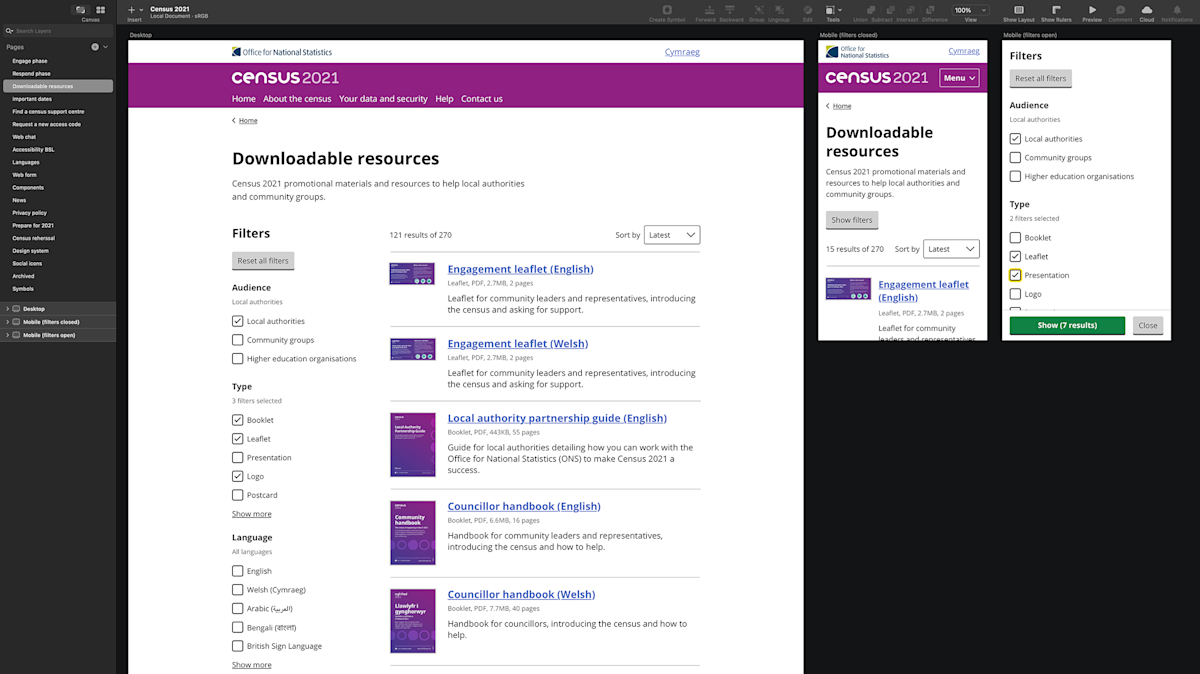Viewport: 1200px width, 674px height.
Task: Check Community groups in mobile filters open artboard
Action: click(x=1015, y=158)
